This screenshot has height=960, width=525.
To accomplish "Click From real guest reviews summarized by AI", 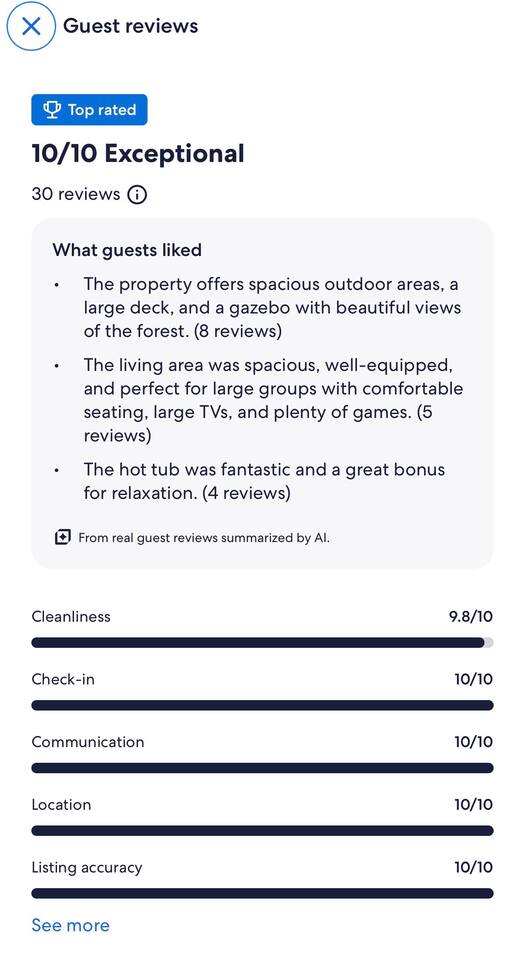I will (x=204, y=538).
